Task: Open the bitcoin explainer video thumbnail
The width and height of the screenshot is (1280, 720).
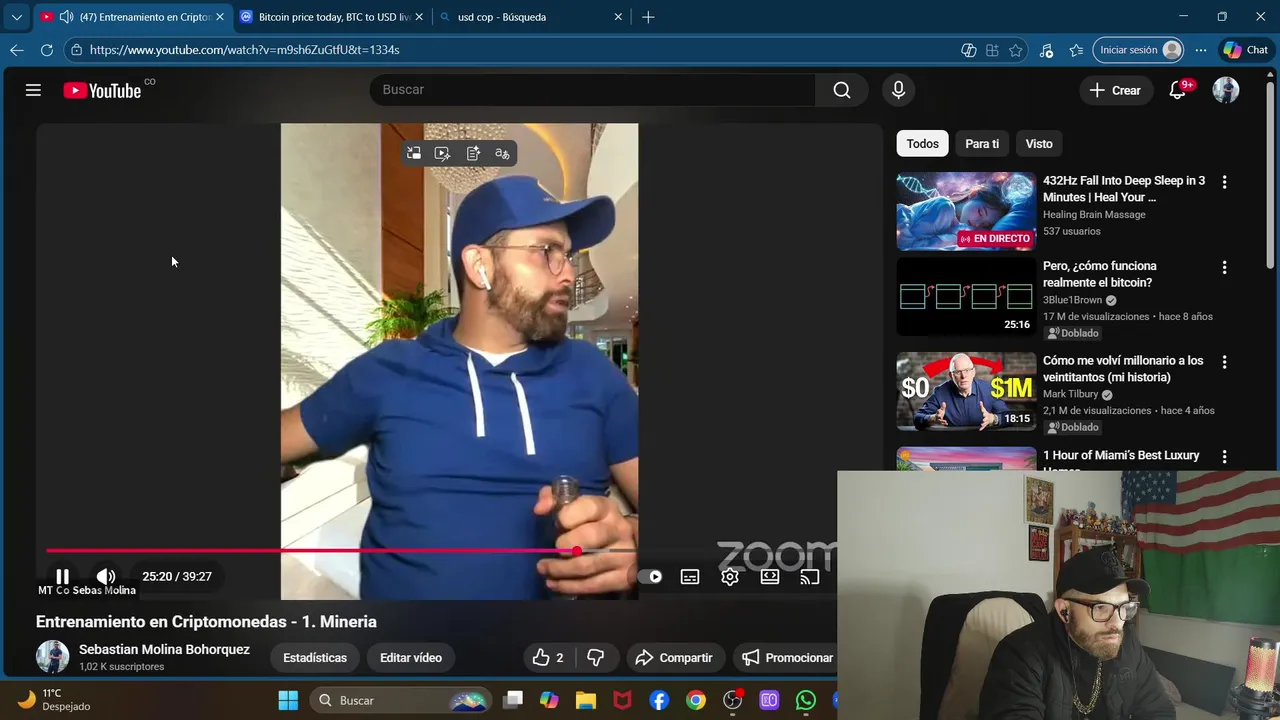Action: 966,296
